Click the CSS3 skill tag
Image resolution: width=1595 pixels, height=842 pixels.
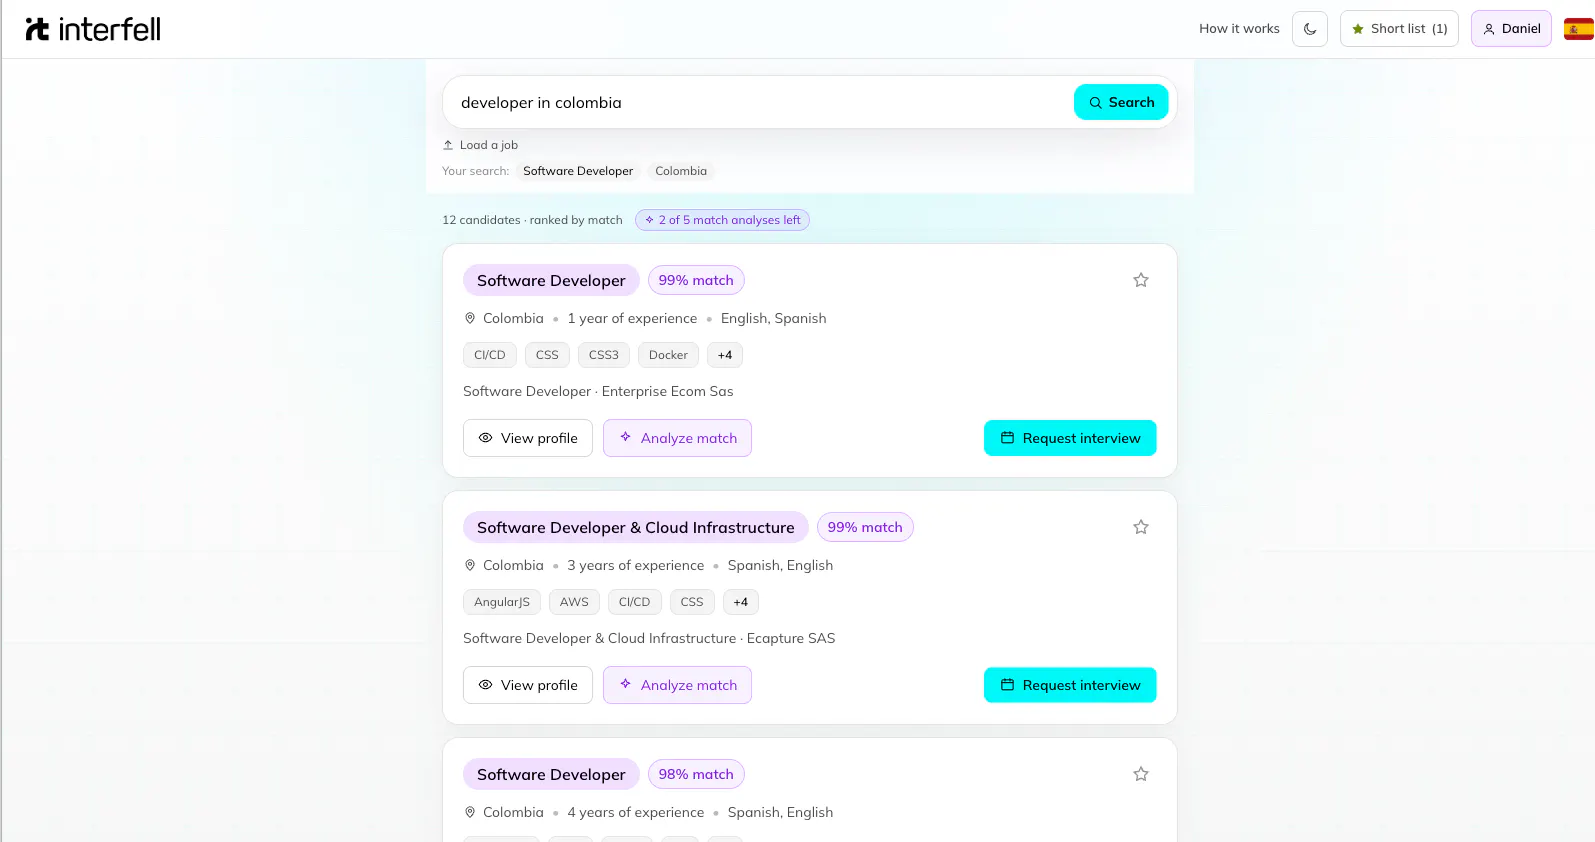604,355
